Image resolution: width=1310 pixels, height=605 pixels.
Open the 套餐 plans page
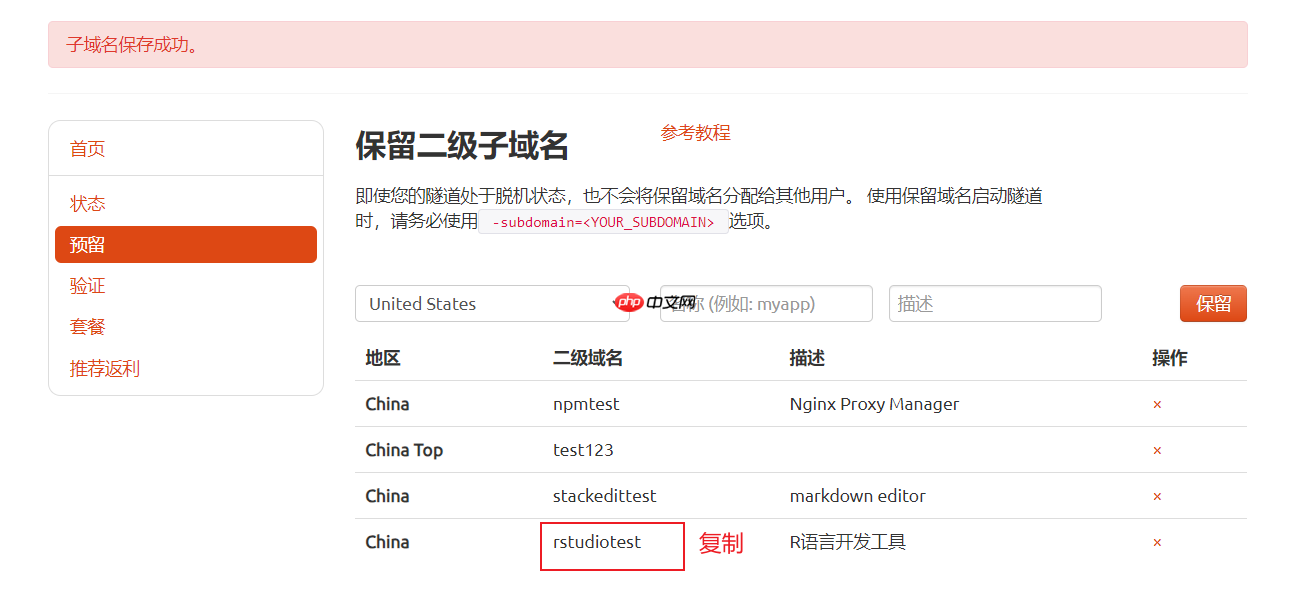pyautogui.click(x=87, y=326)
